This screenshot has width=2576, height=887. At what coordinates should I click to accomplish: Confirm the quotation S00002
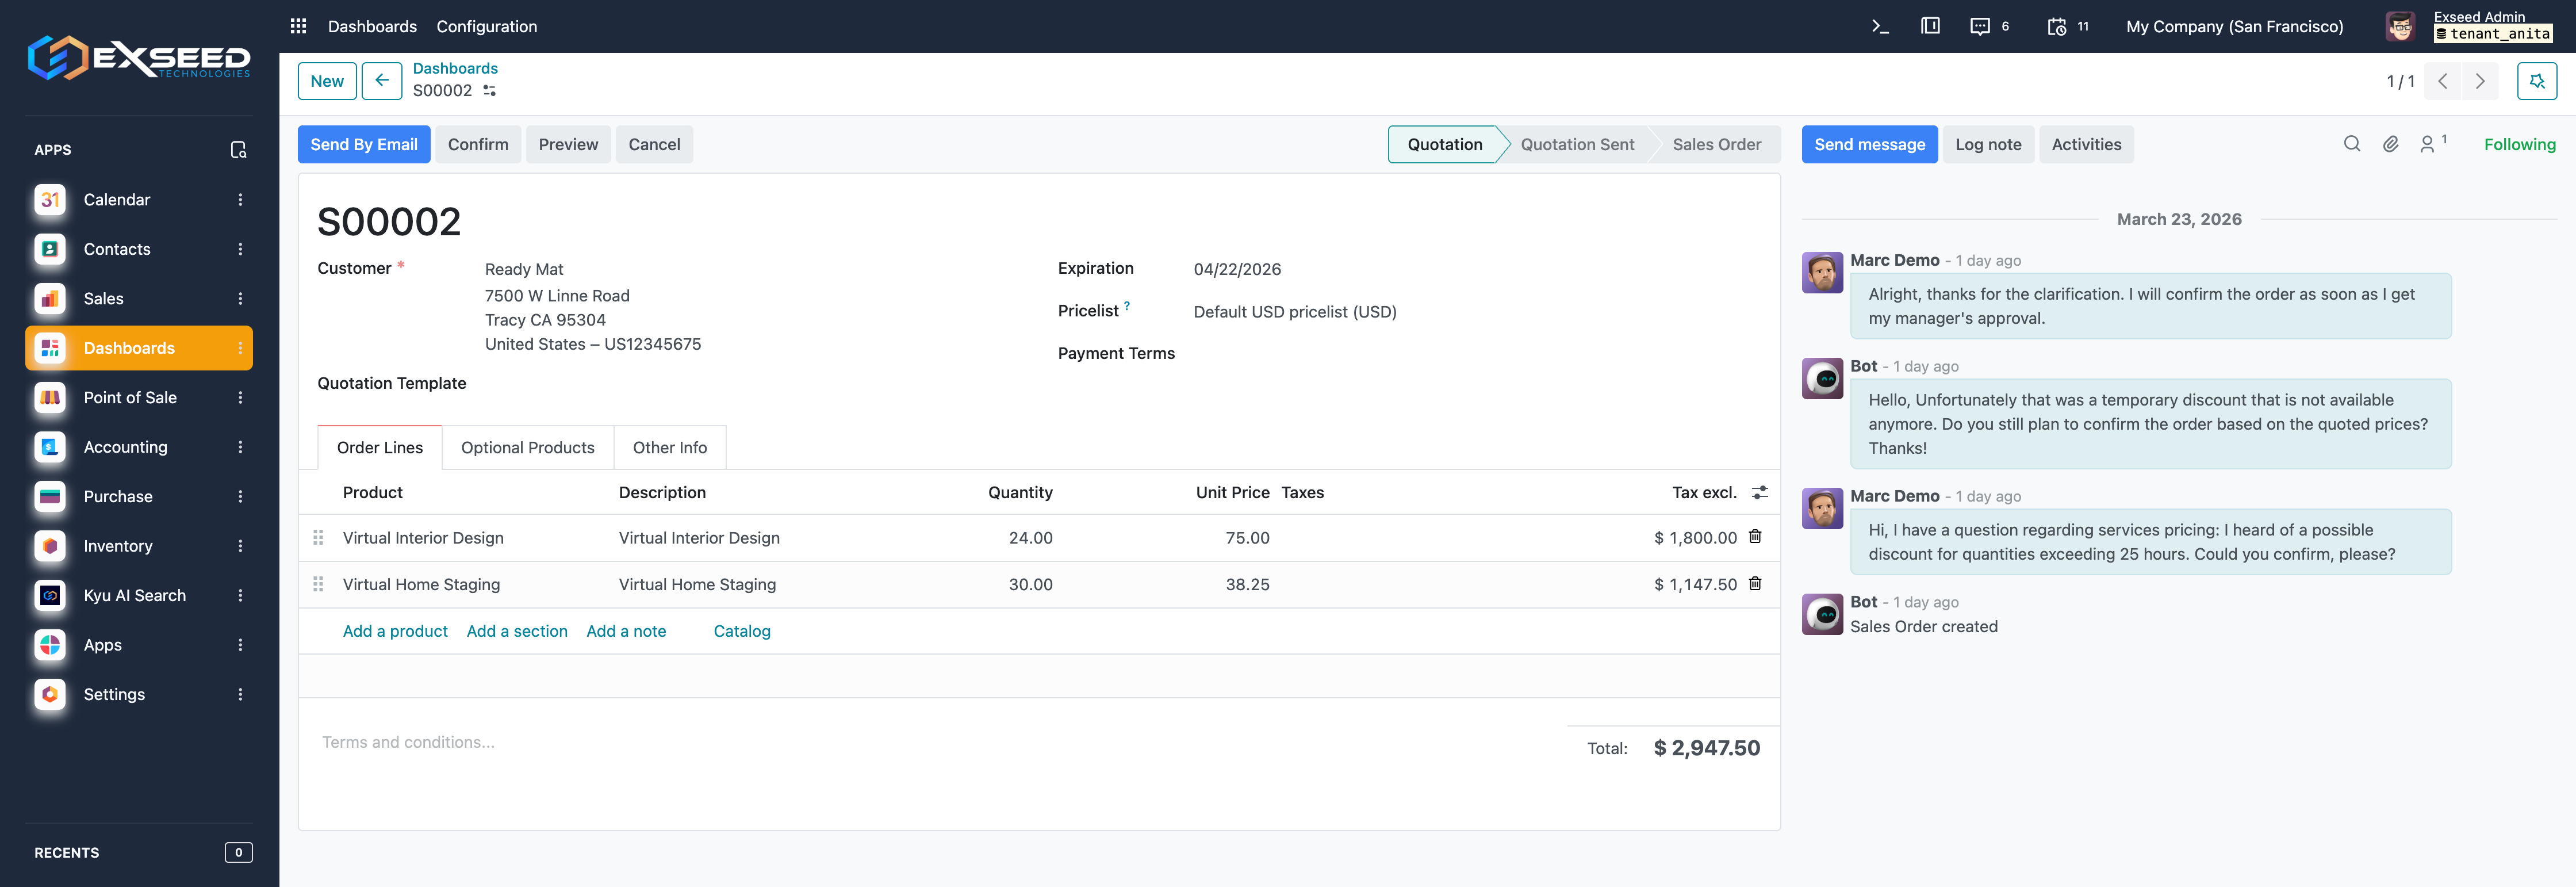478,144
